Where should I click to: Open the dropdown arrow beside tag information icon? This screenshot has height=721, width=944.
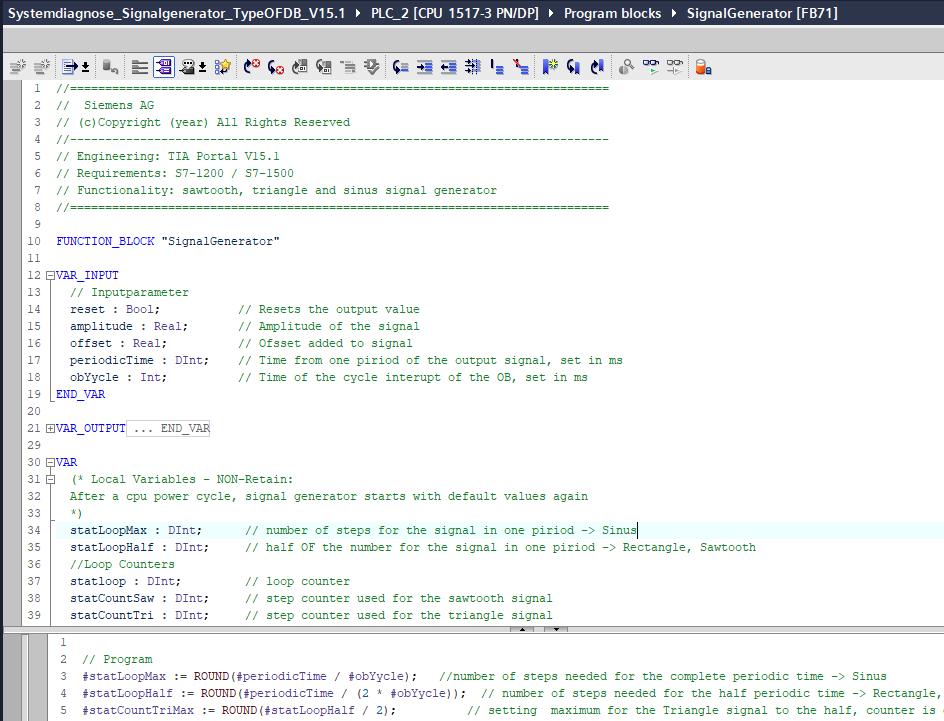point(203,67)
